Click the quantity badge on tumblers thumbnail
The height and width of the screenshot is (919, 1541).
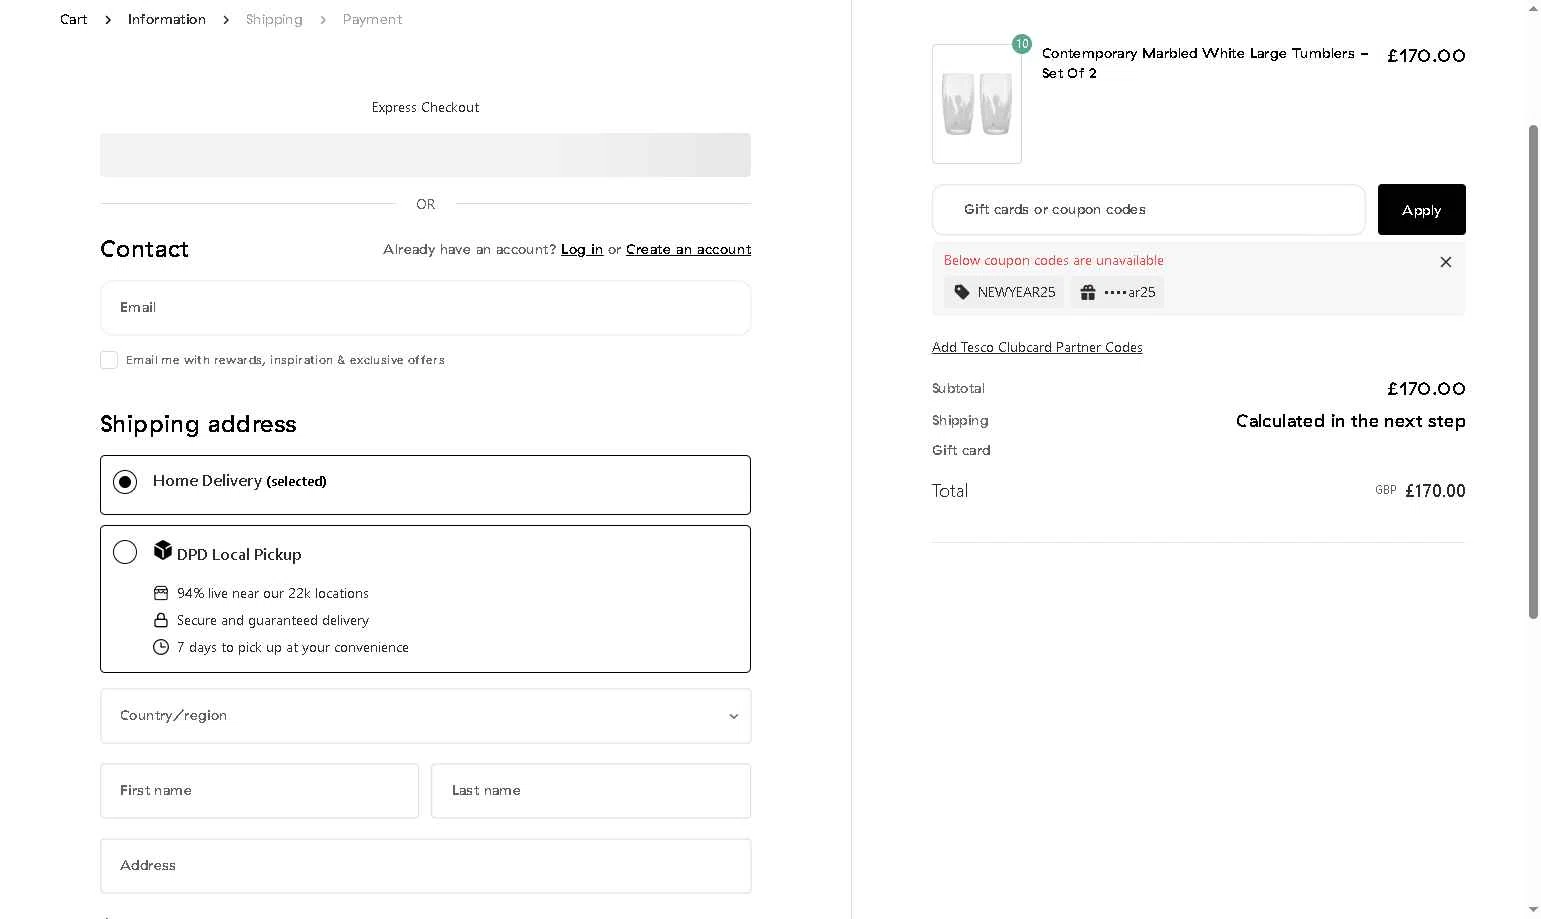(x=1021, y=44)
